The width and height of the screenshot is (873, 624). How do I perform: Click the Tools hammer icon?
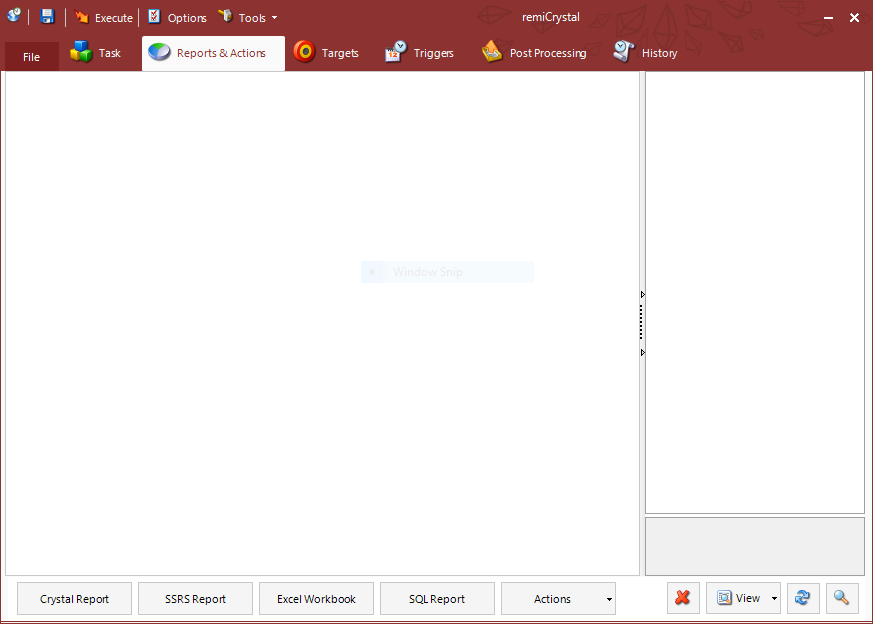(x=225, y=16)
